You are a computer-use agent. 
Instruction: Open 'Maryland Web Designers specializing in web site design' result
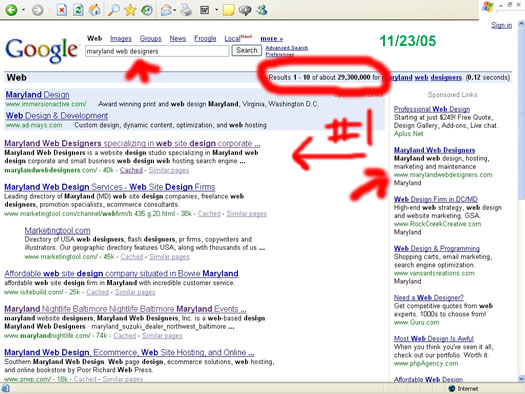tap(132, 143)
